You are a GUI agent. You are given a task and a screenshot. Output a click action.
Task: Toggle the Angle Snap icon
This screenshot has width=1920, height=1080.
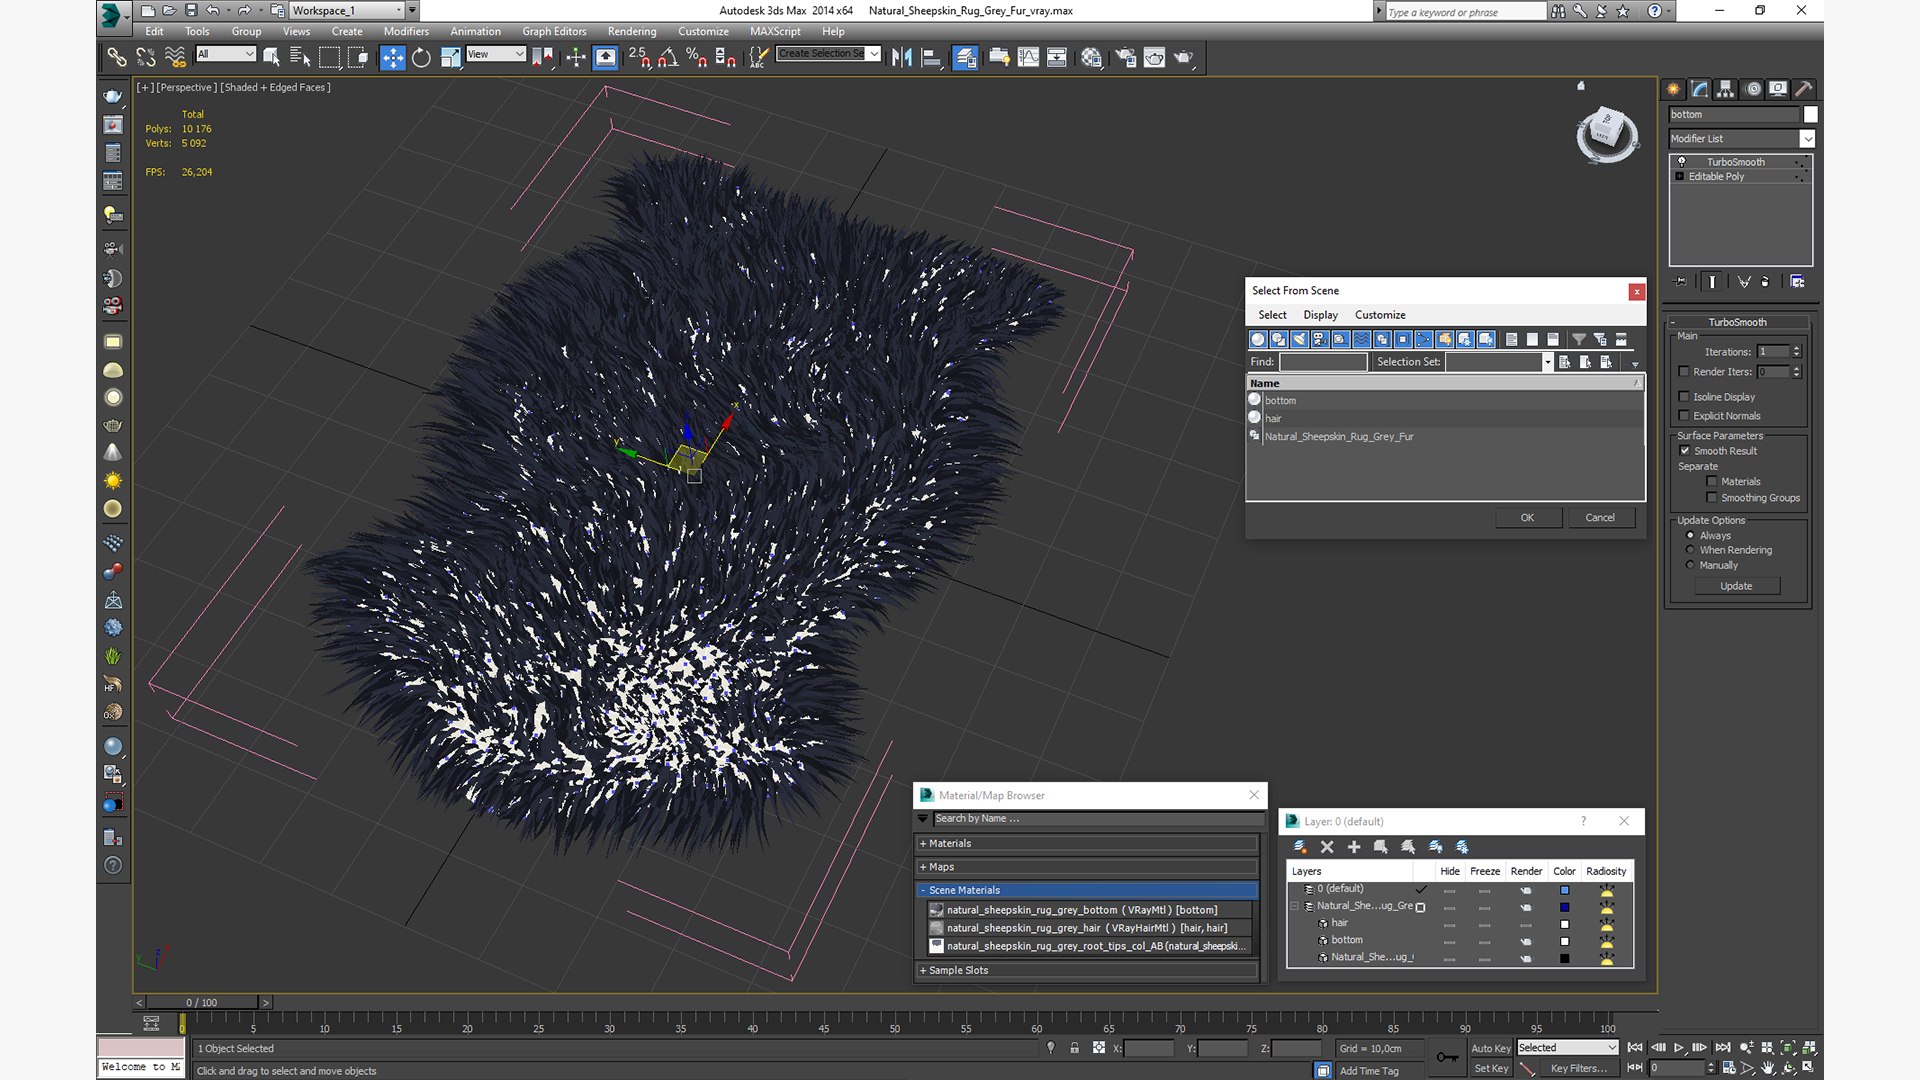pyautogui.click(x=667, y=57)
